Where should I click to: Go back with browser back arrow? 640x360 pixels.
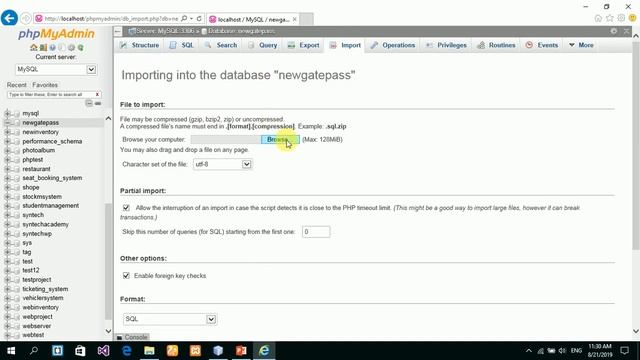[9, 18]
